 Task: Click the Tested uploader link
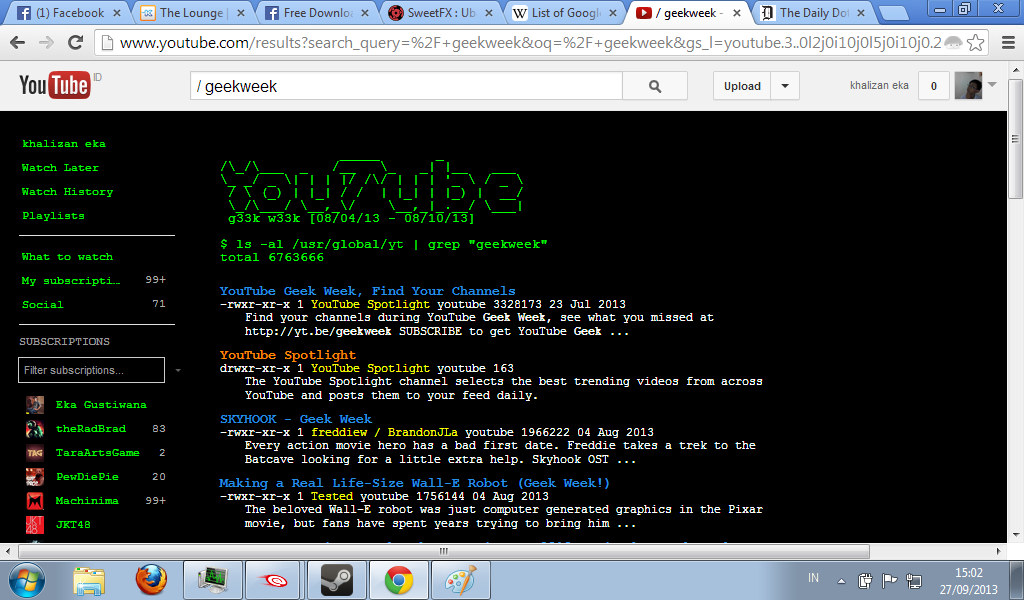(332, 496)
